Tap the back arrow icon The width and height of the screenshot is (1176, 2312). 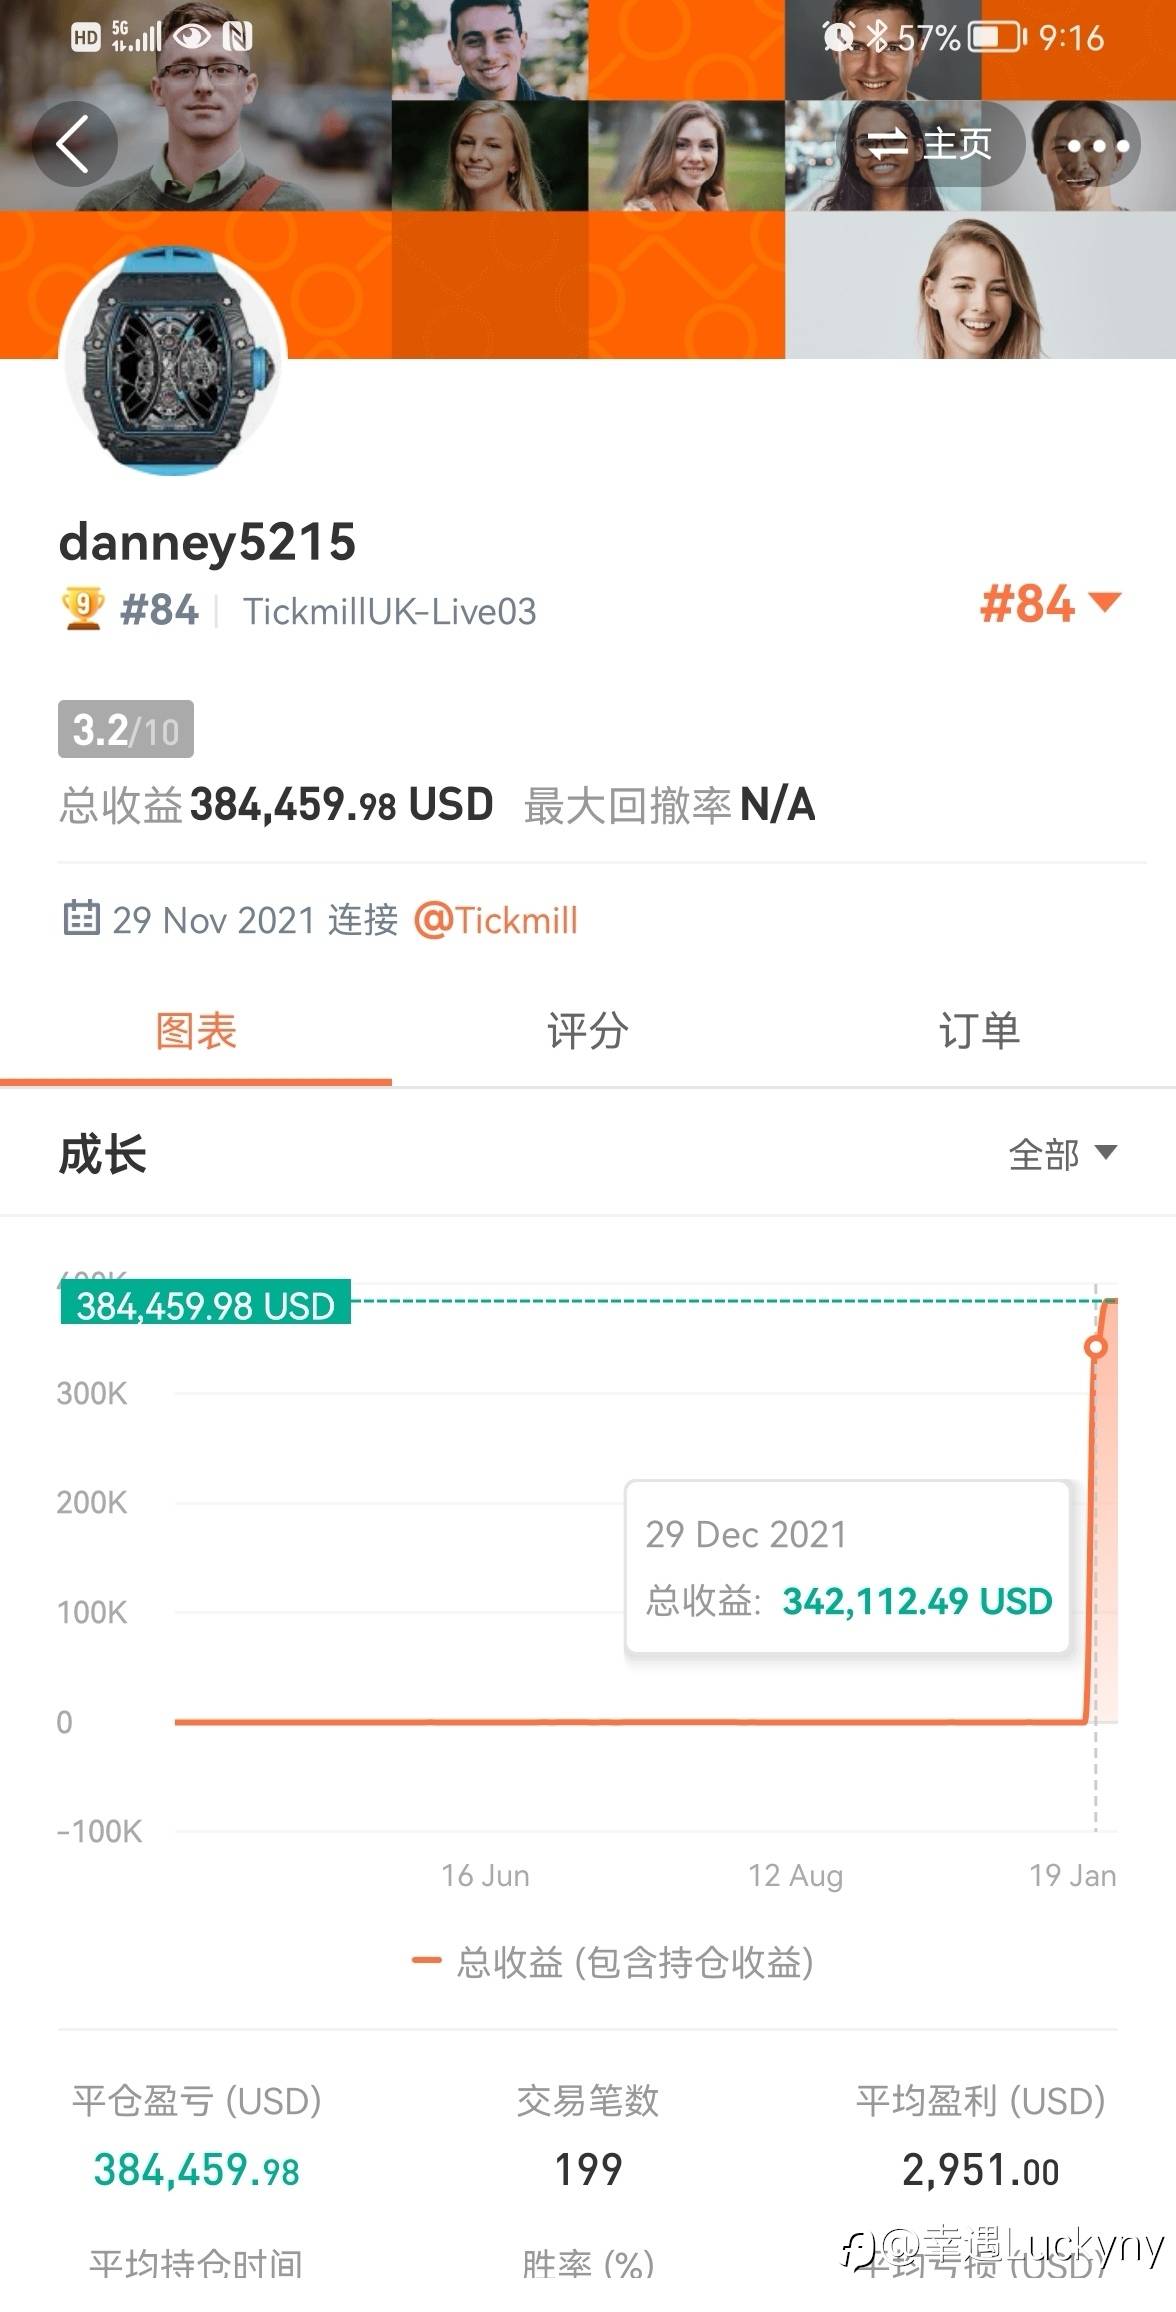click(75, 144)
